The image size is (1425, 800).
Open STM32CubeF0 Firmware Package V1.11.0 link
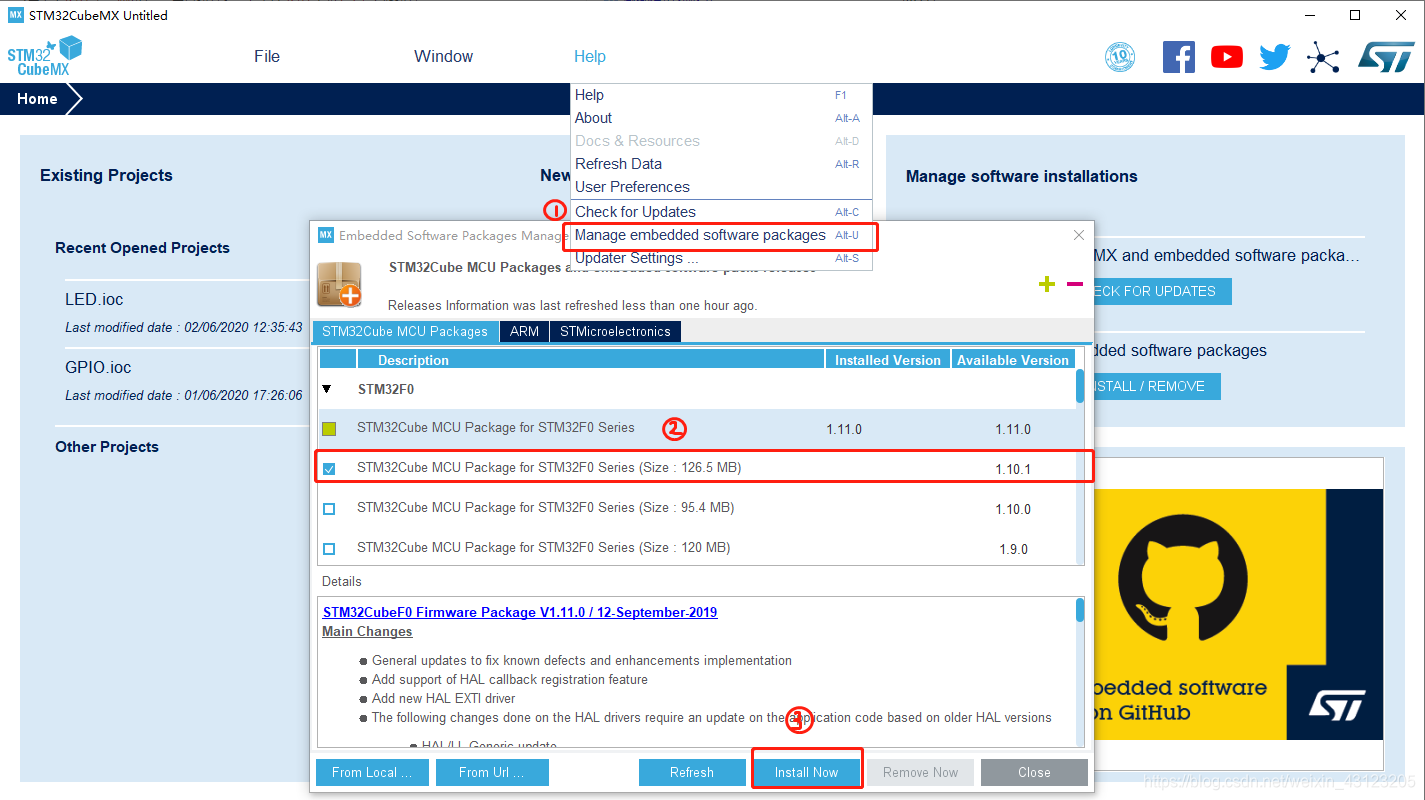pos(520,612)
